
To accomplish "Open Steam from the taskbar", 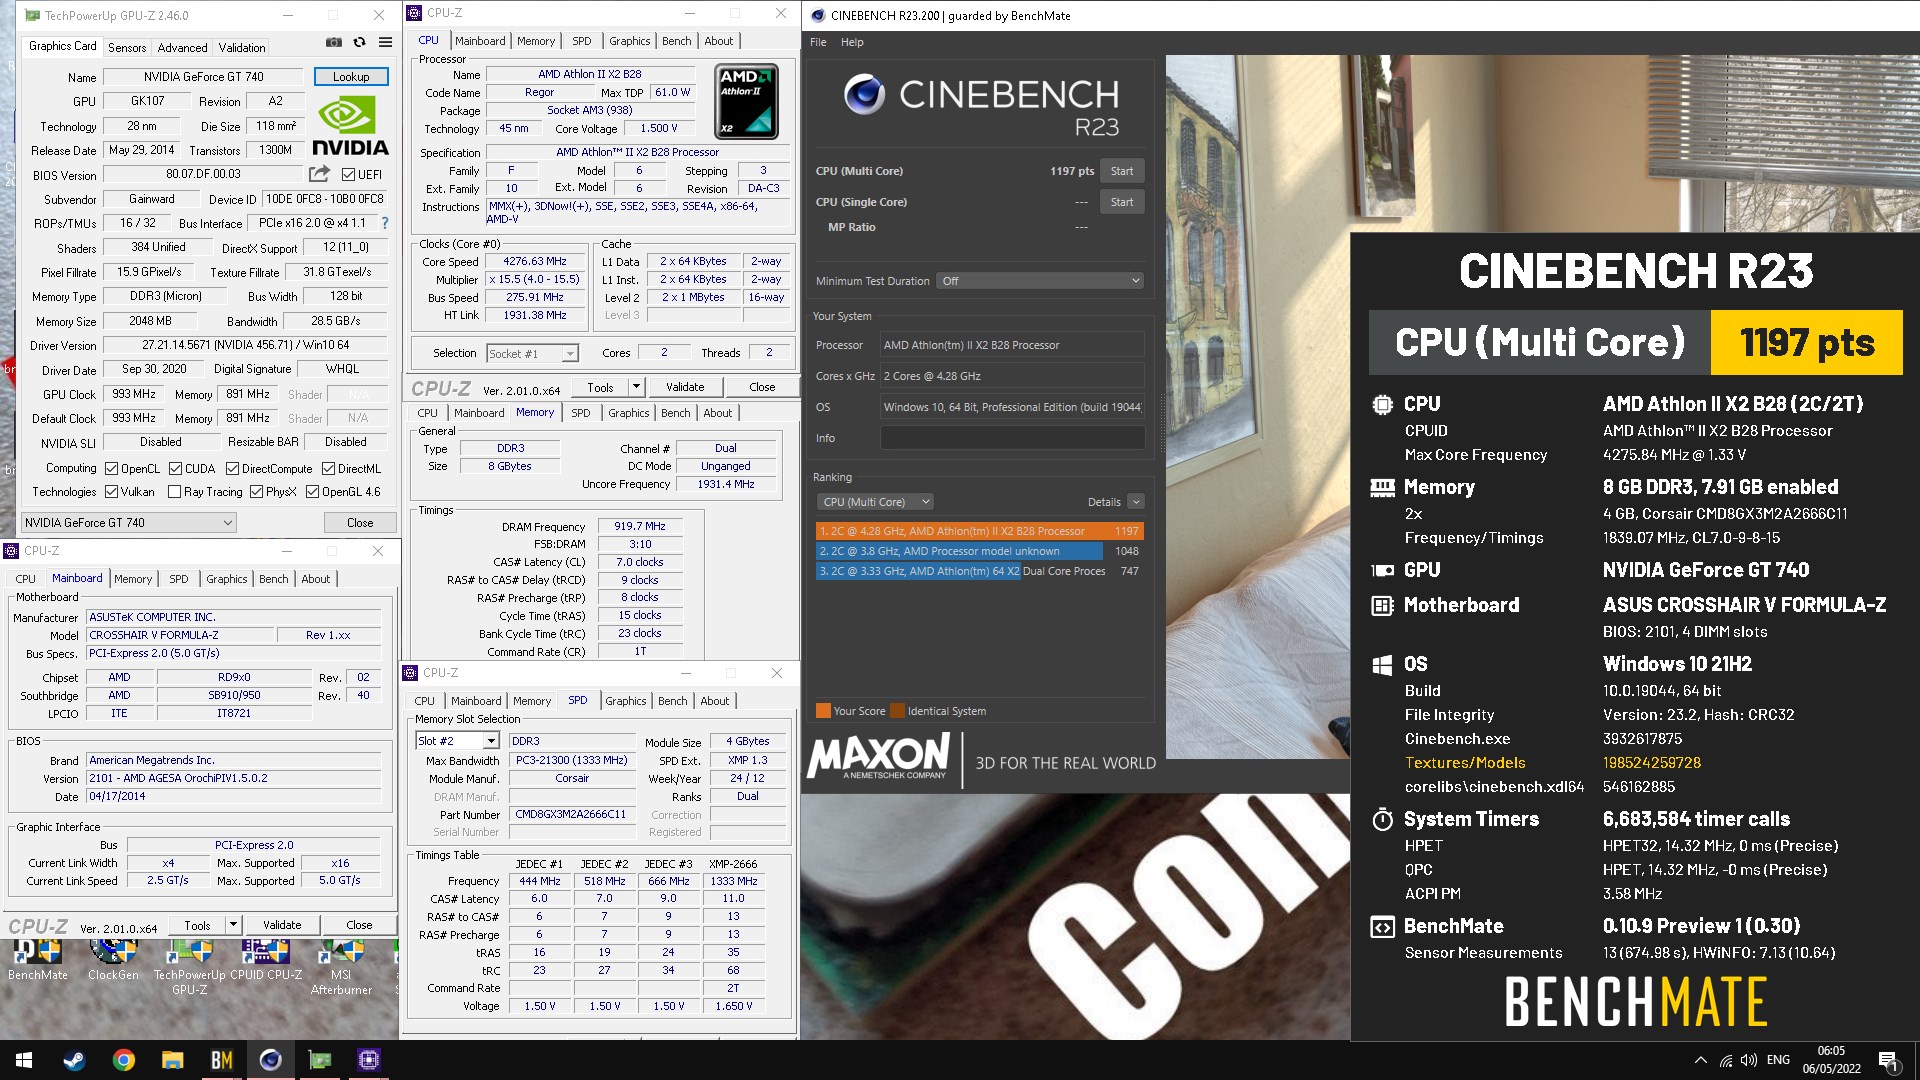I will (74, 1060).
